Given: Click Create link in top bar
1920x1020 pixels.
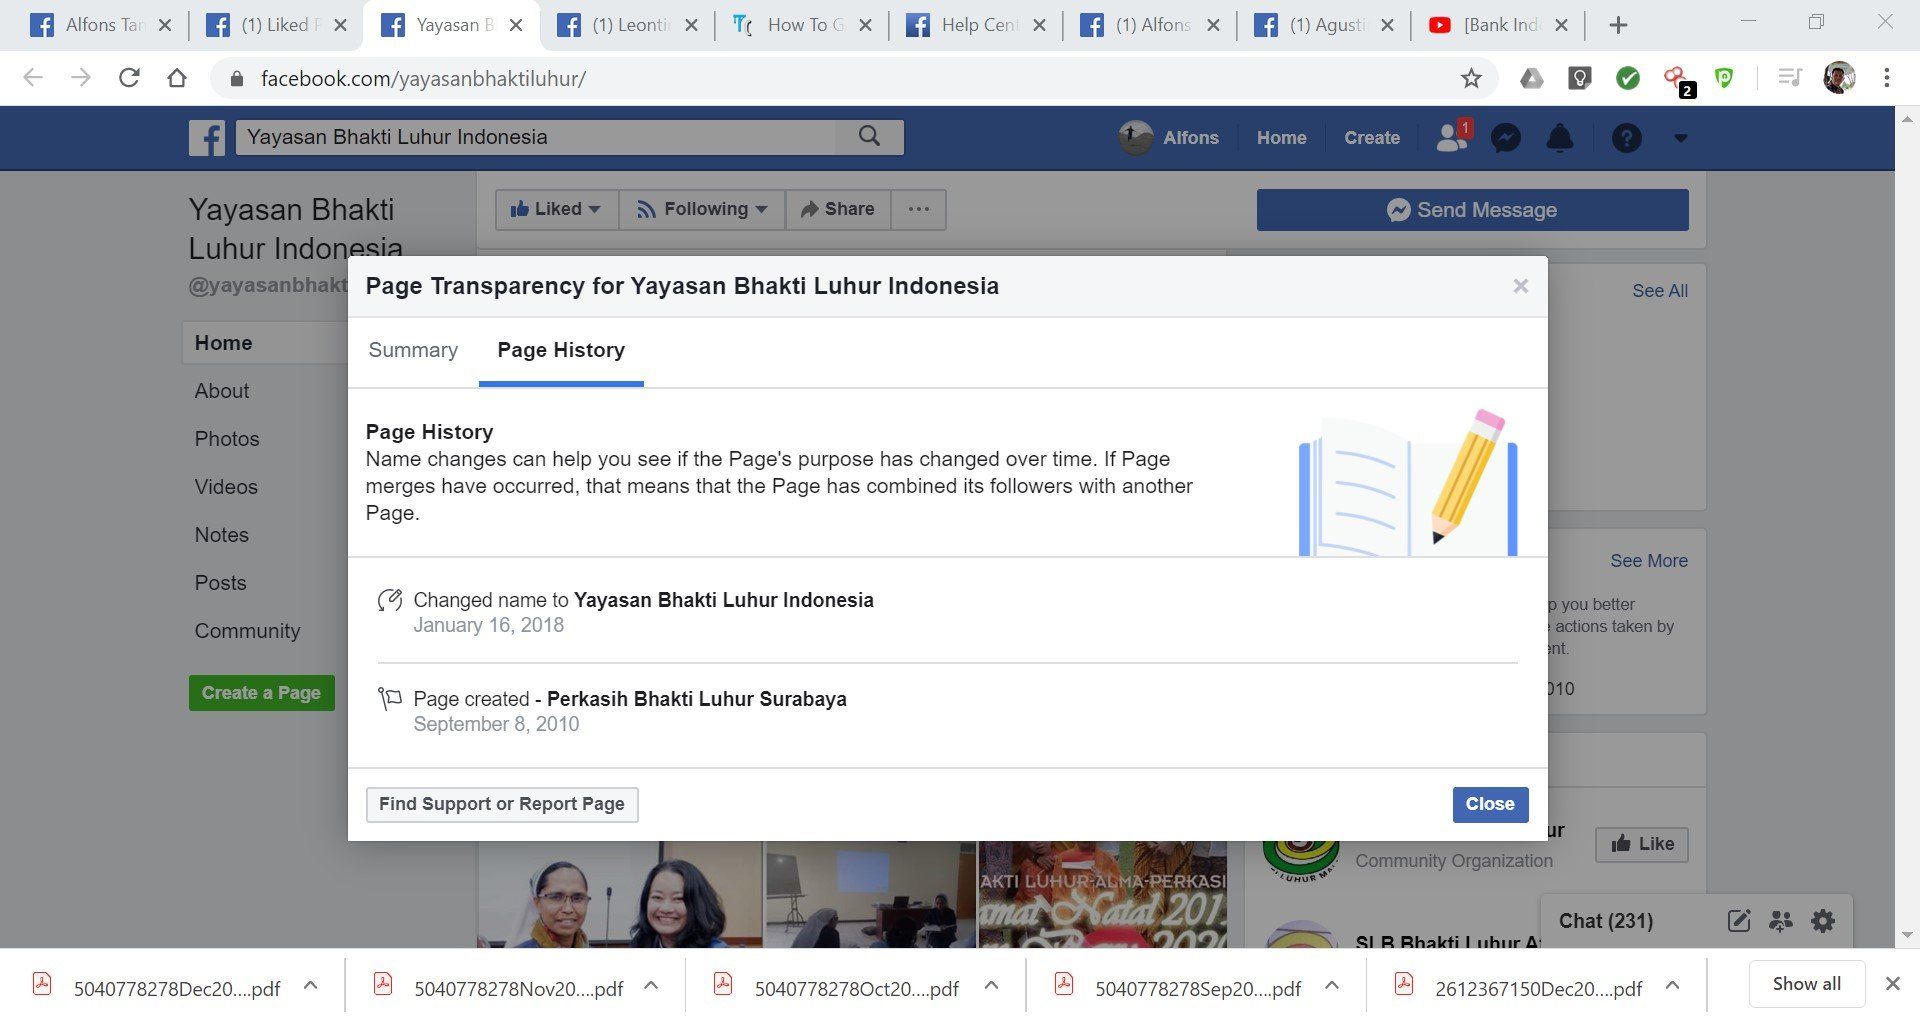Looking at the screenshot, I should point(1372,138).
